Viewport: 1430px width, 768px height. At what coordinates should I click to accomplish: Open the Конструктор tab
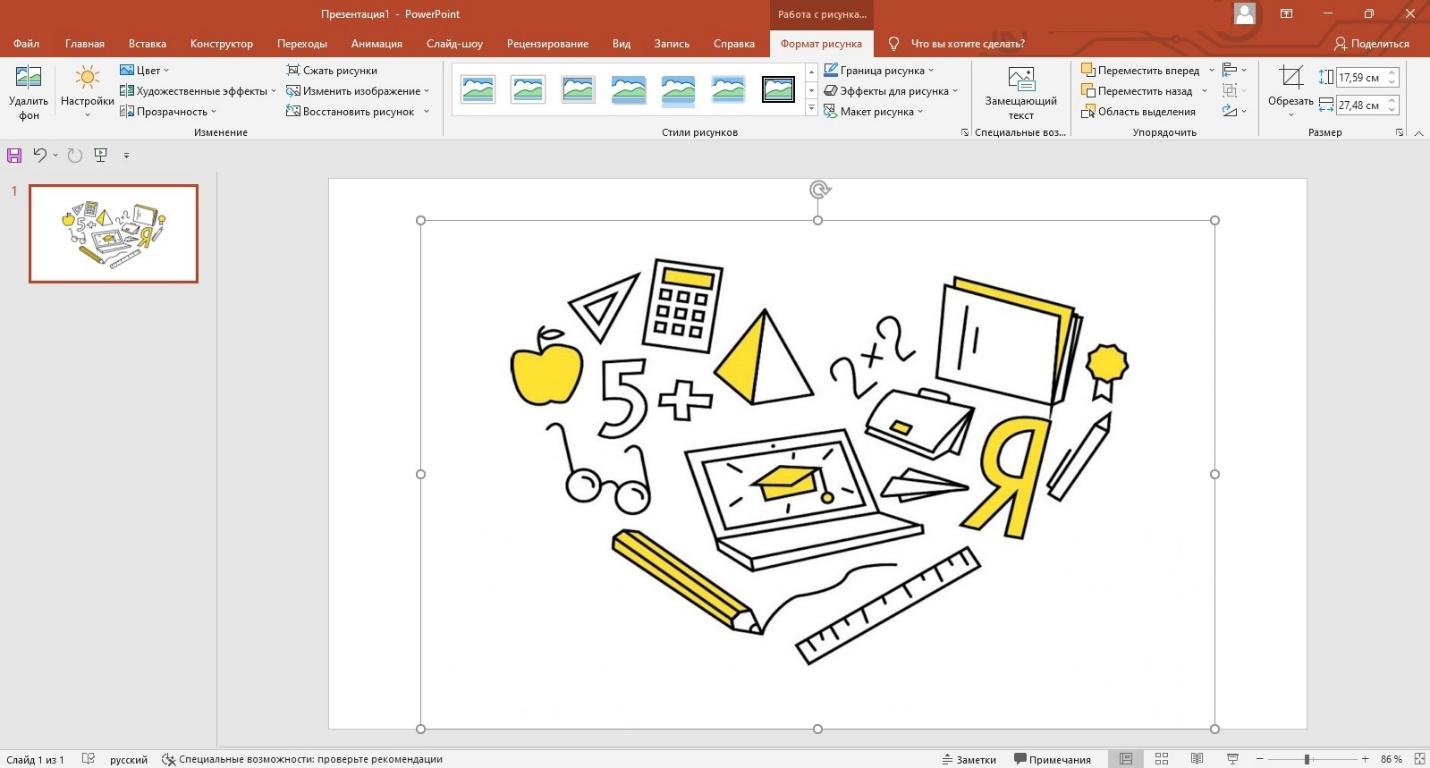pyautogui.click(x=221, y=44)
